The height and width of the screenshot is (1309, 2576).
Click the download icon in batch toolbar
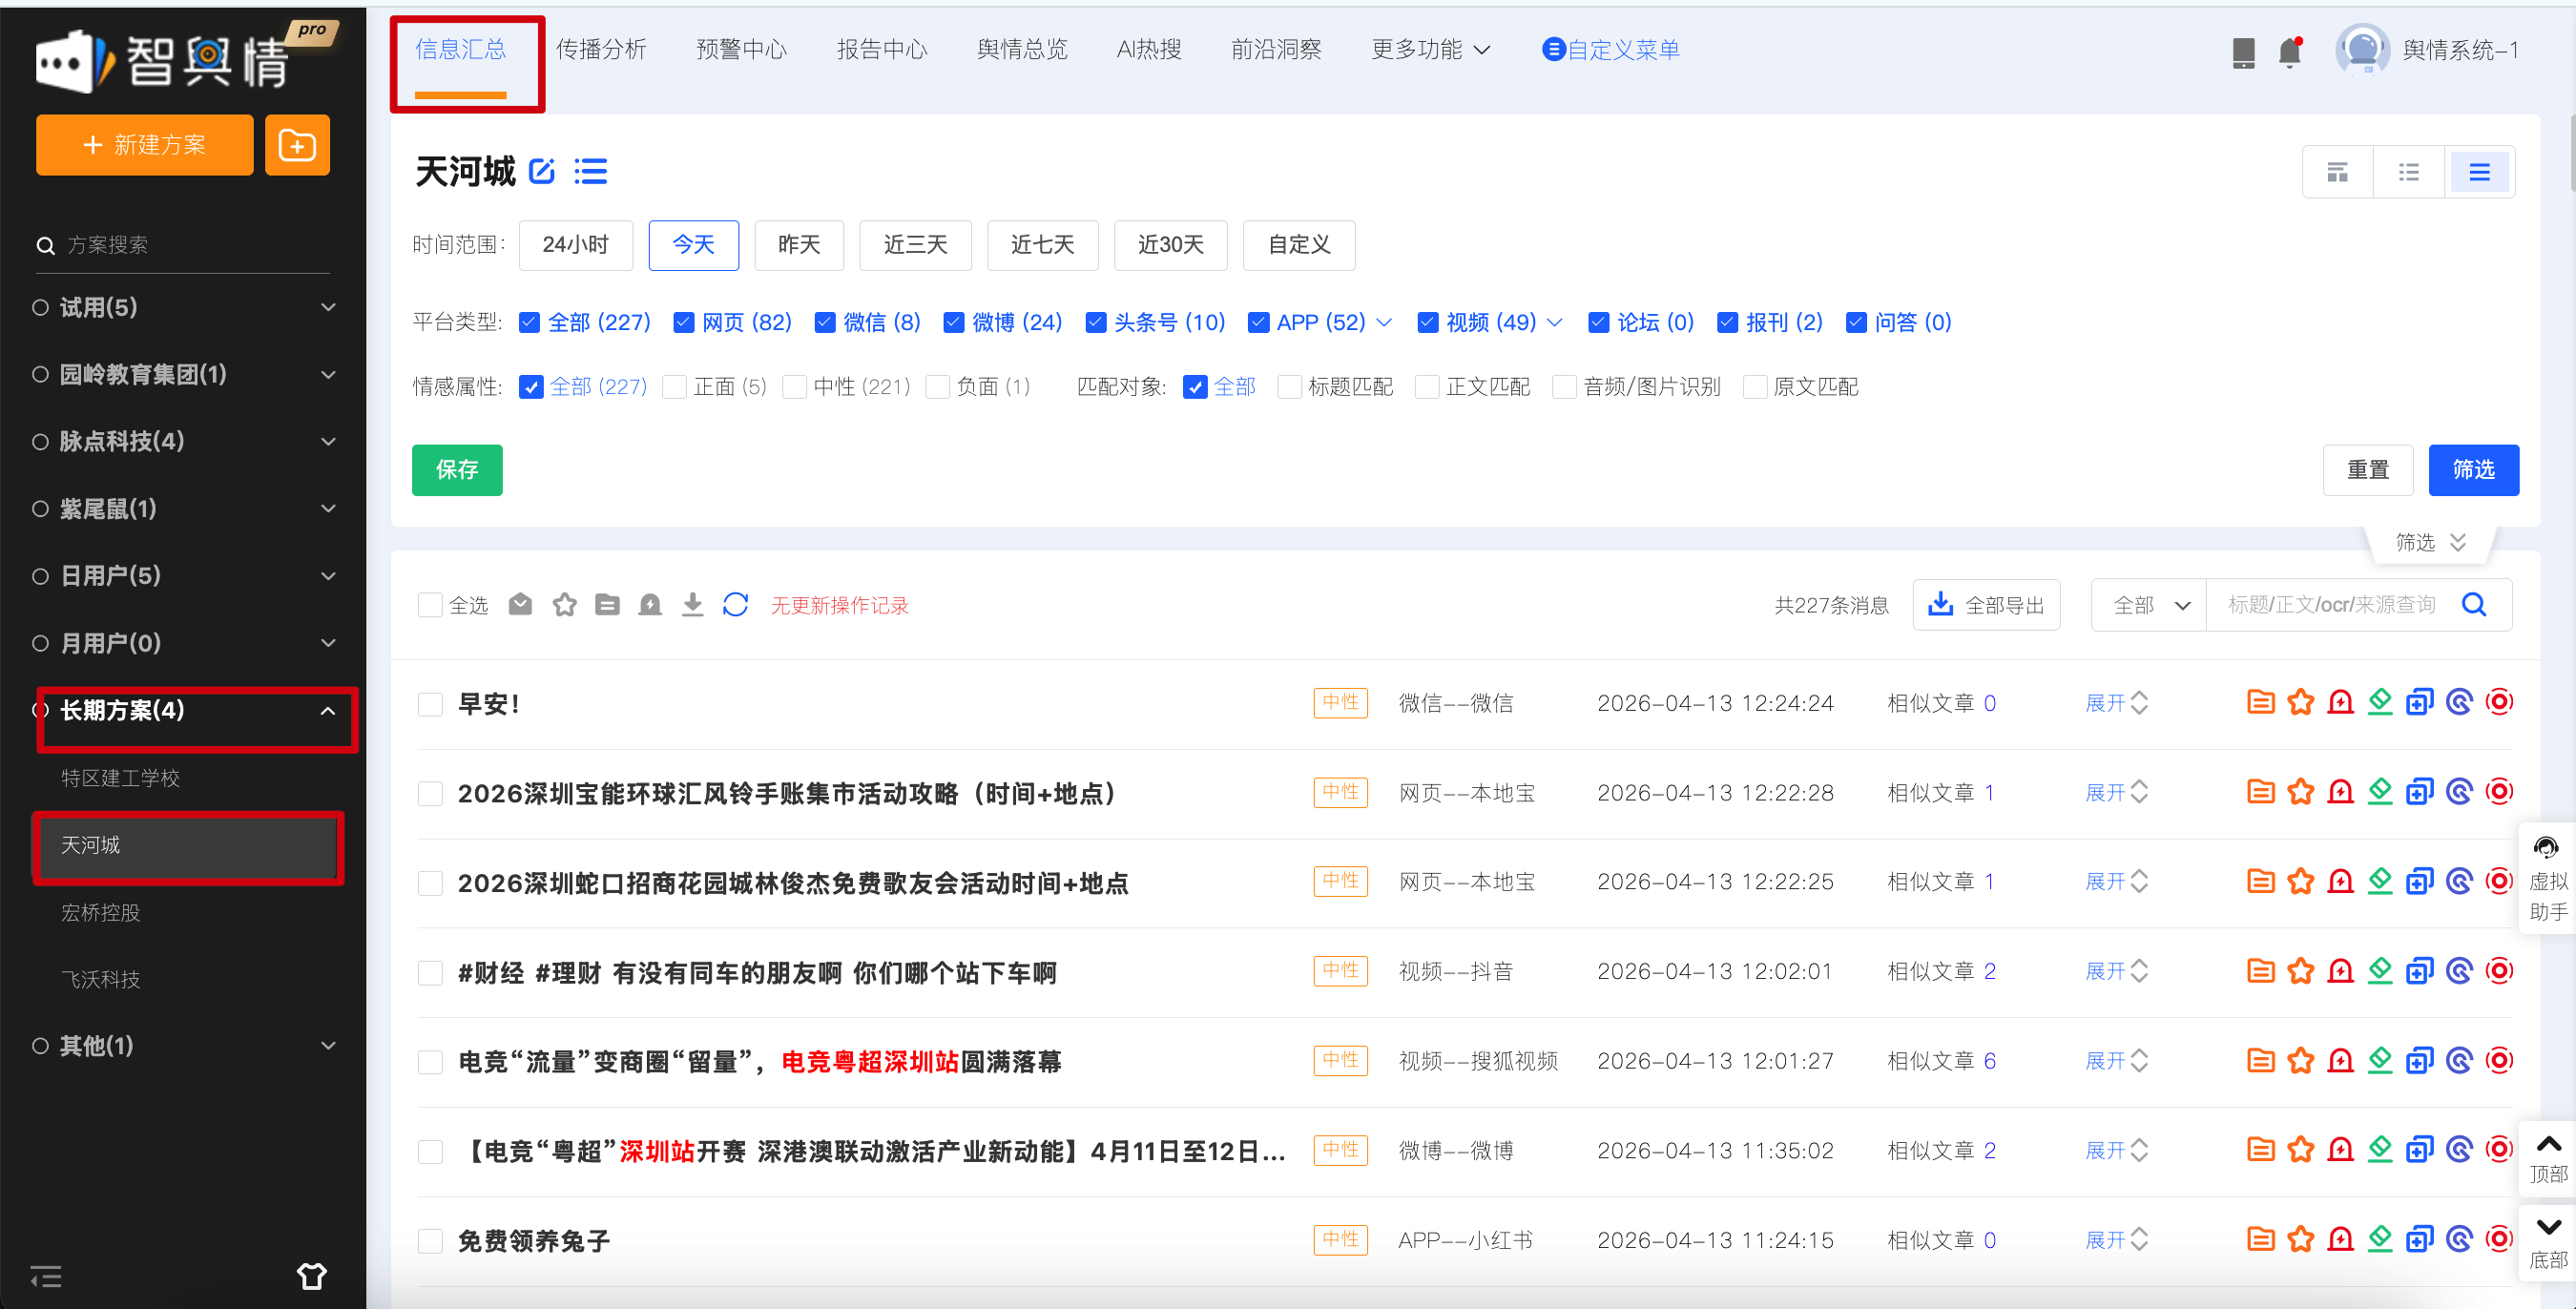[x=692, y=604]
